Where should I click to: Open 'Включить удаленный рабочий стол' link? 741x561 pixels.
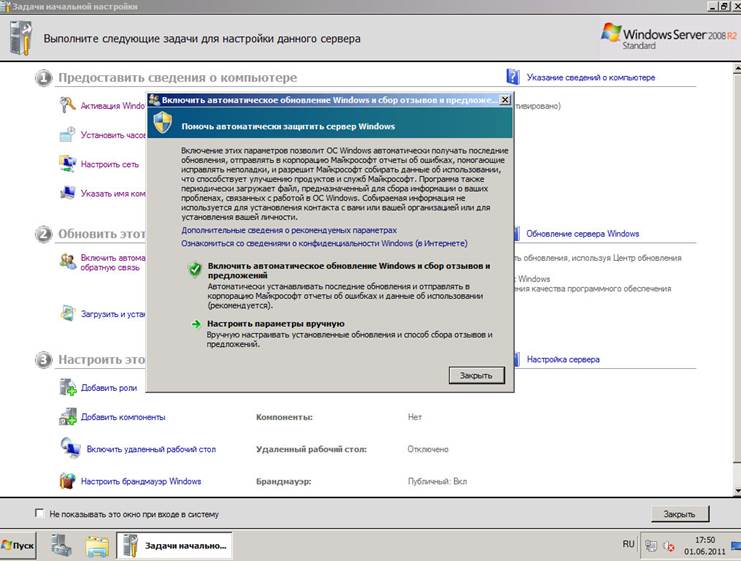click(151, 449)
